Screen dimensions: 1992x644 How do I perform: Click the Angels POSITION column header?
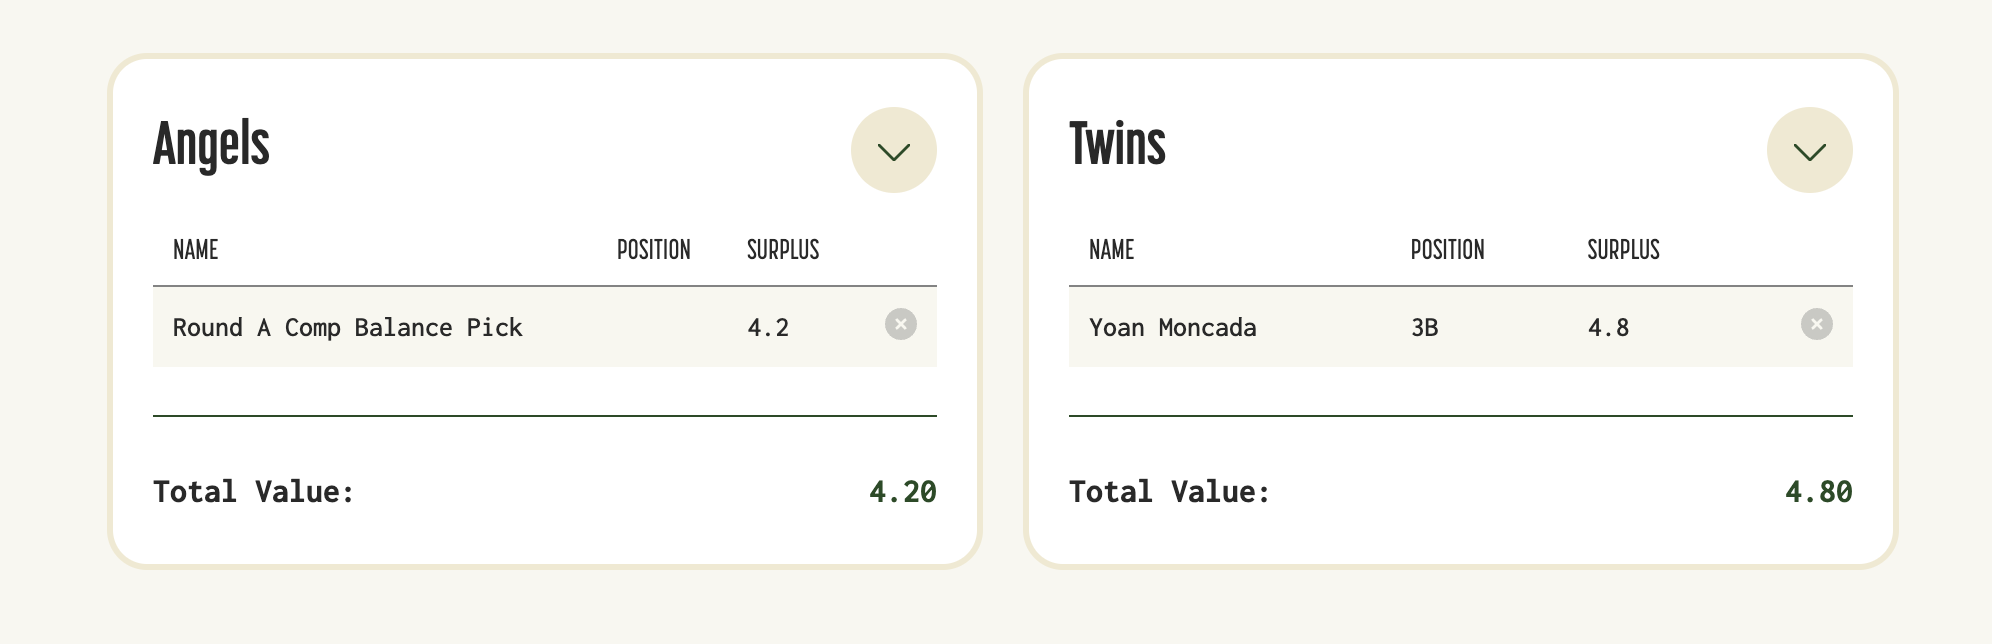(653, 250)
